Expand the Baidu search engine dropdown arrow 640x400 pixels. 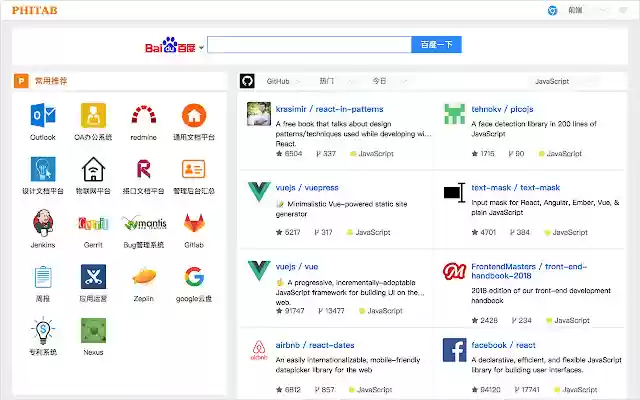click(201, 48)
